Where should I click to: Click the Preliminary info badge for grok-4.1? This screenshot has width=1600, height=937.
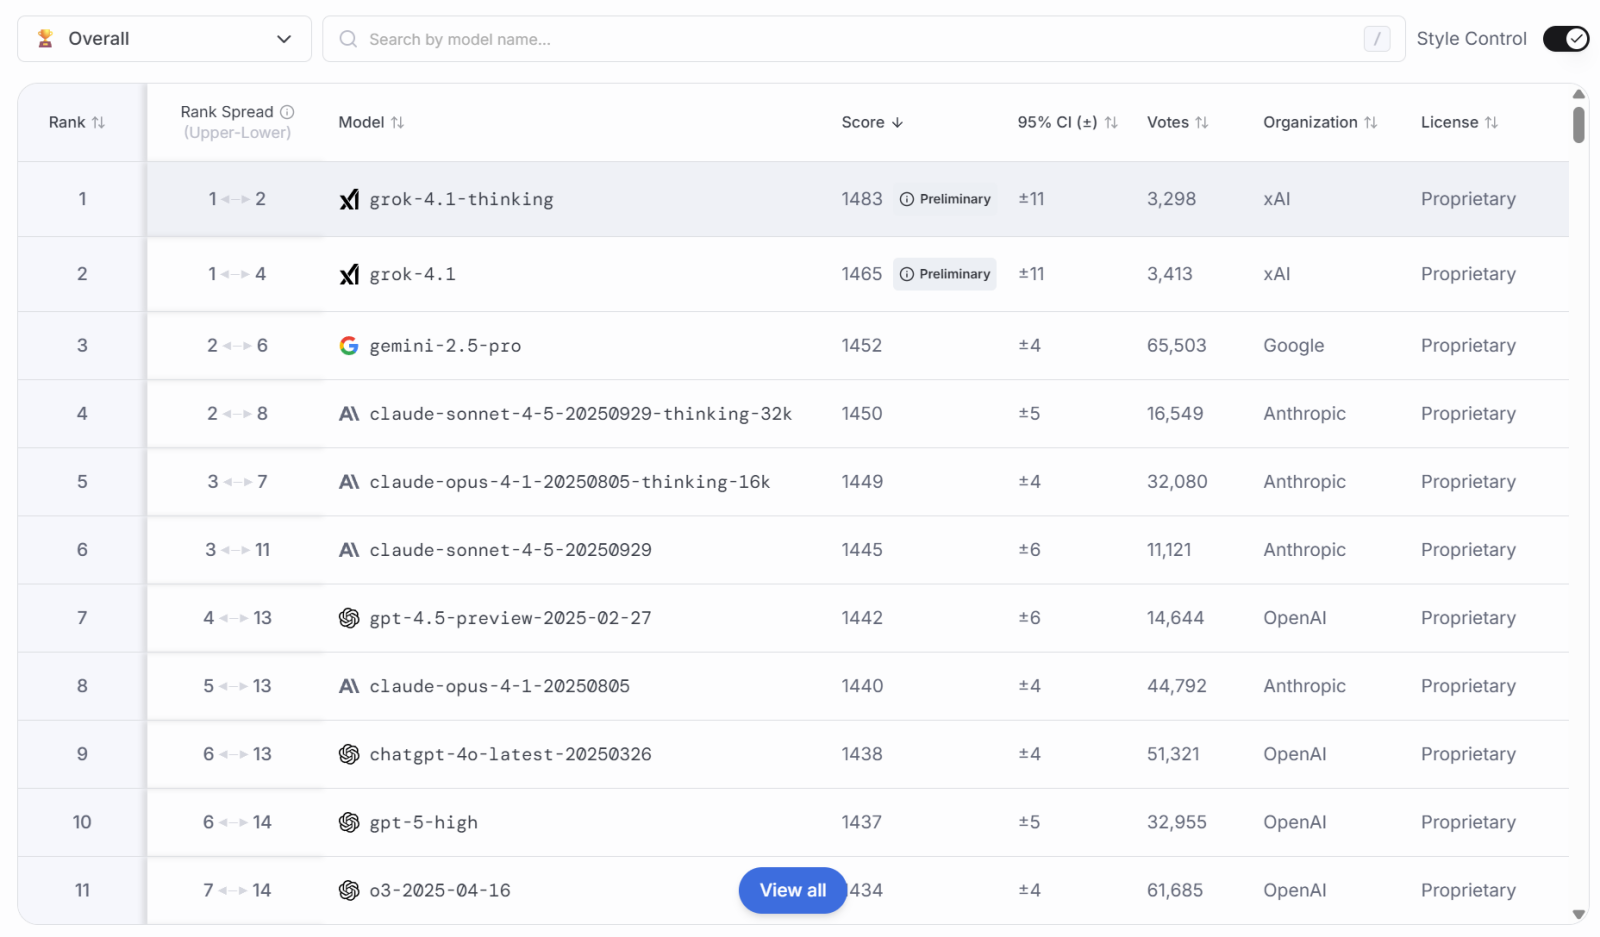click(x=944, y=274)
